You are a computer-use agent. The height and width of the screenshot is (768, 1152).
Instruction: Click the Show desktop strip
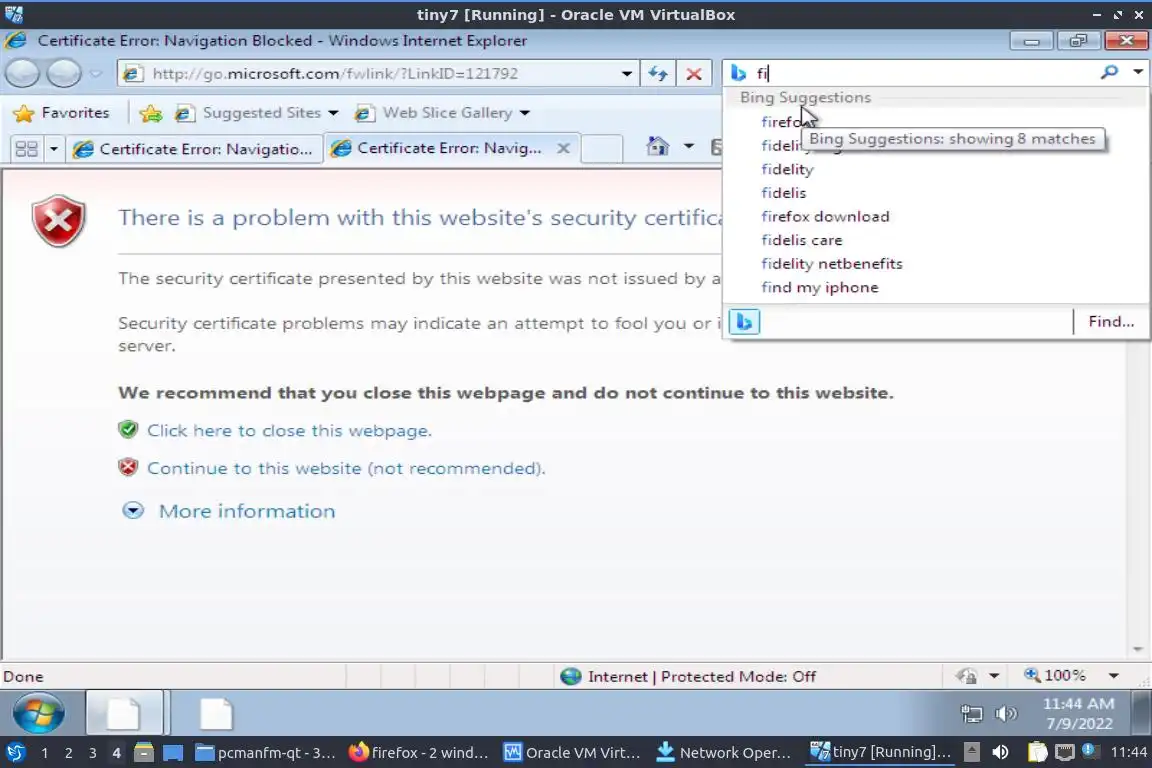pyautogui.click(x=1141, y=712)
